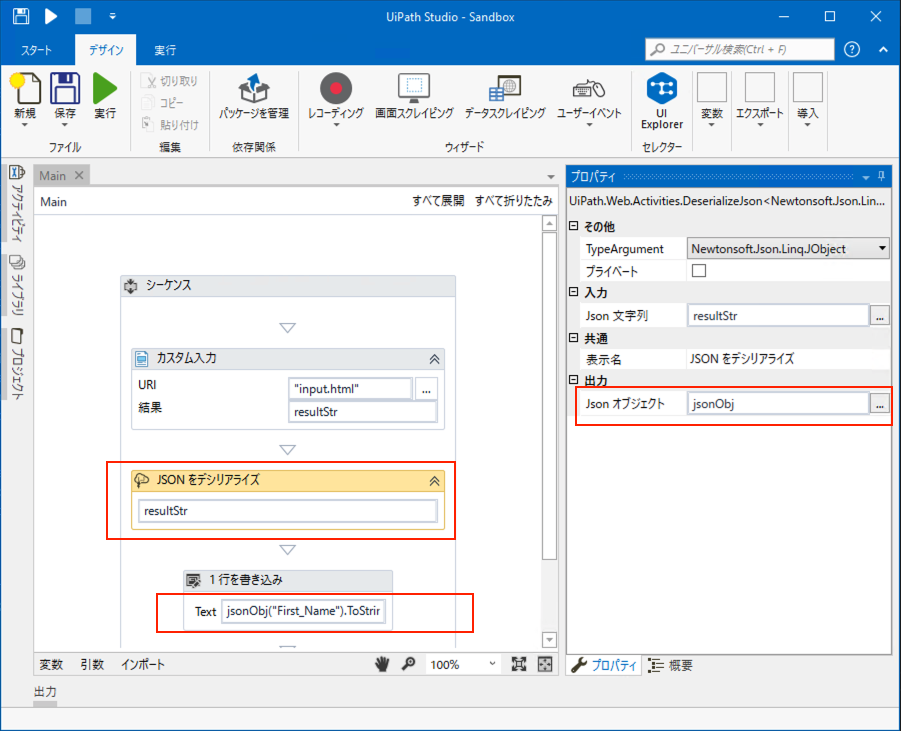Image resolution: width=901 pixels, height=731 pixels.
Task: Click designer scrollbar down arrow
Action: tap(549, 639)
